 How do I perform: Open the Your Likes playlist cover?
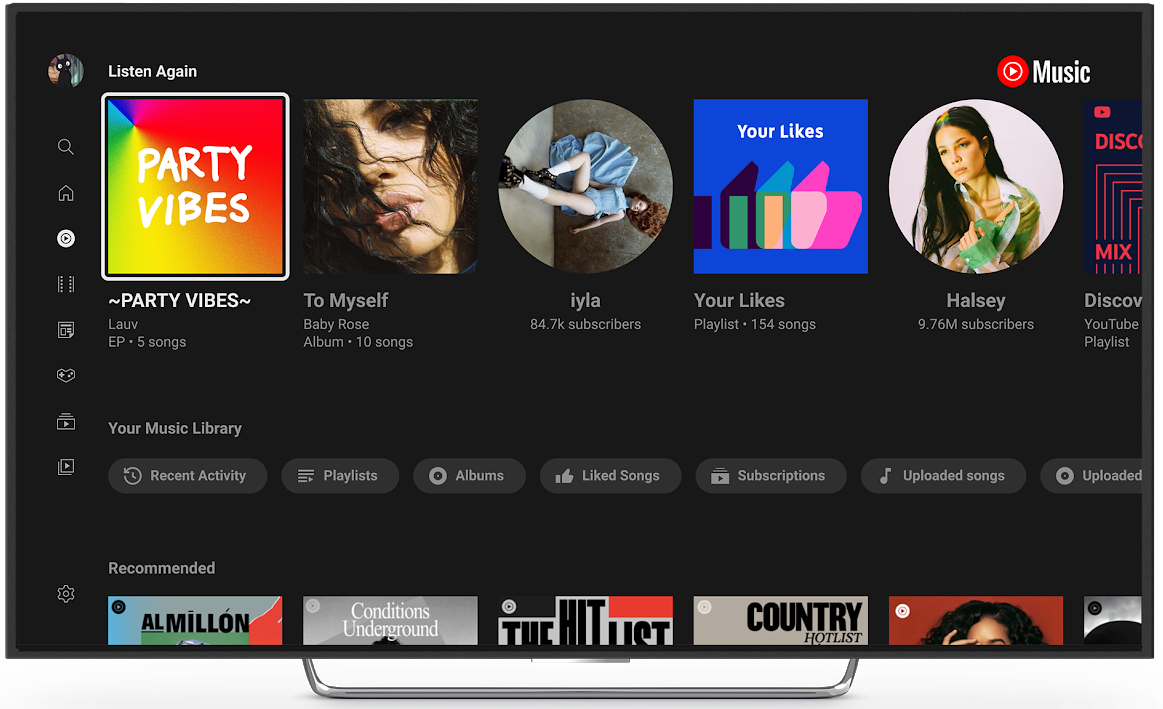point(780,186)
